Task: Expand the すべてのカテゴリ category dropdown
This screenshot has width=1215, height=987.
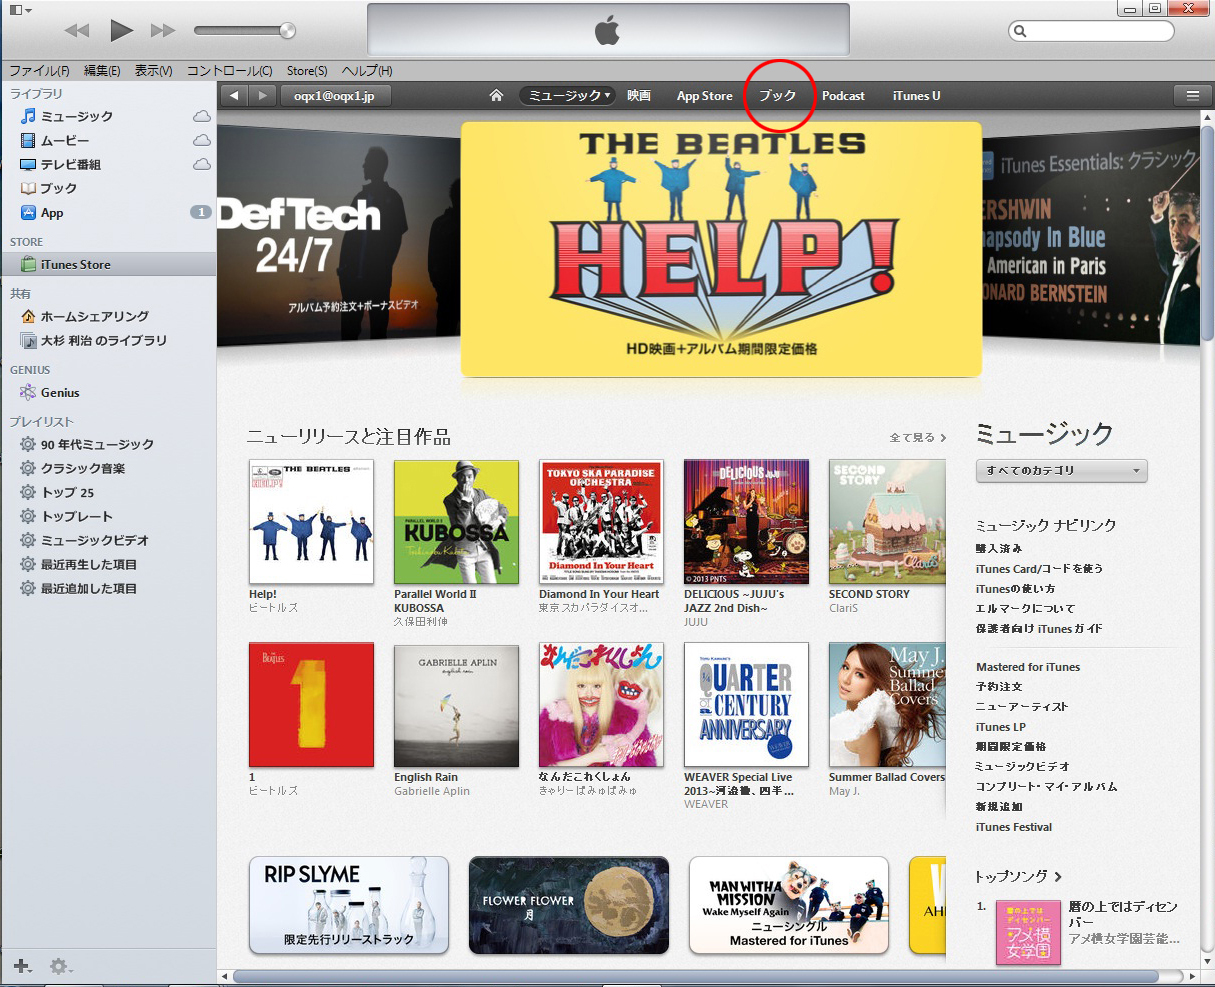Action: point(1061,470)
